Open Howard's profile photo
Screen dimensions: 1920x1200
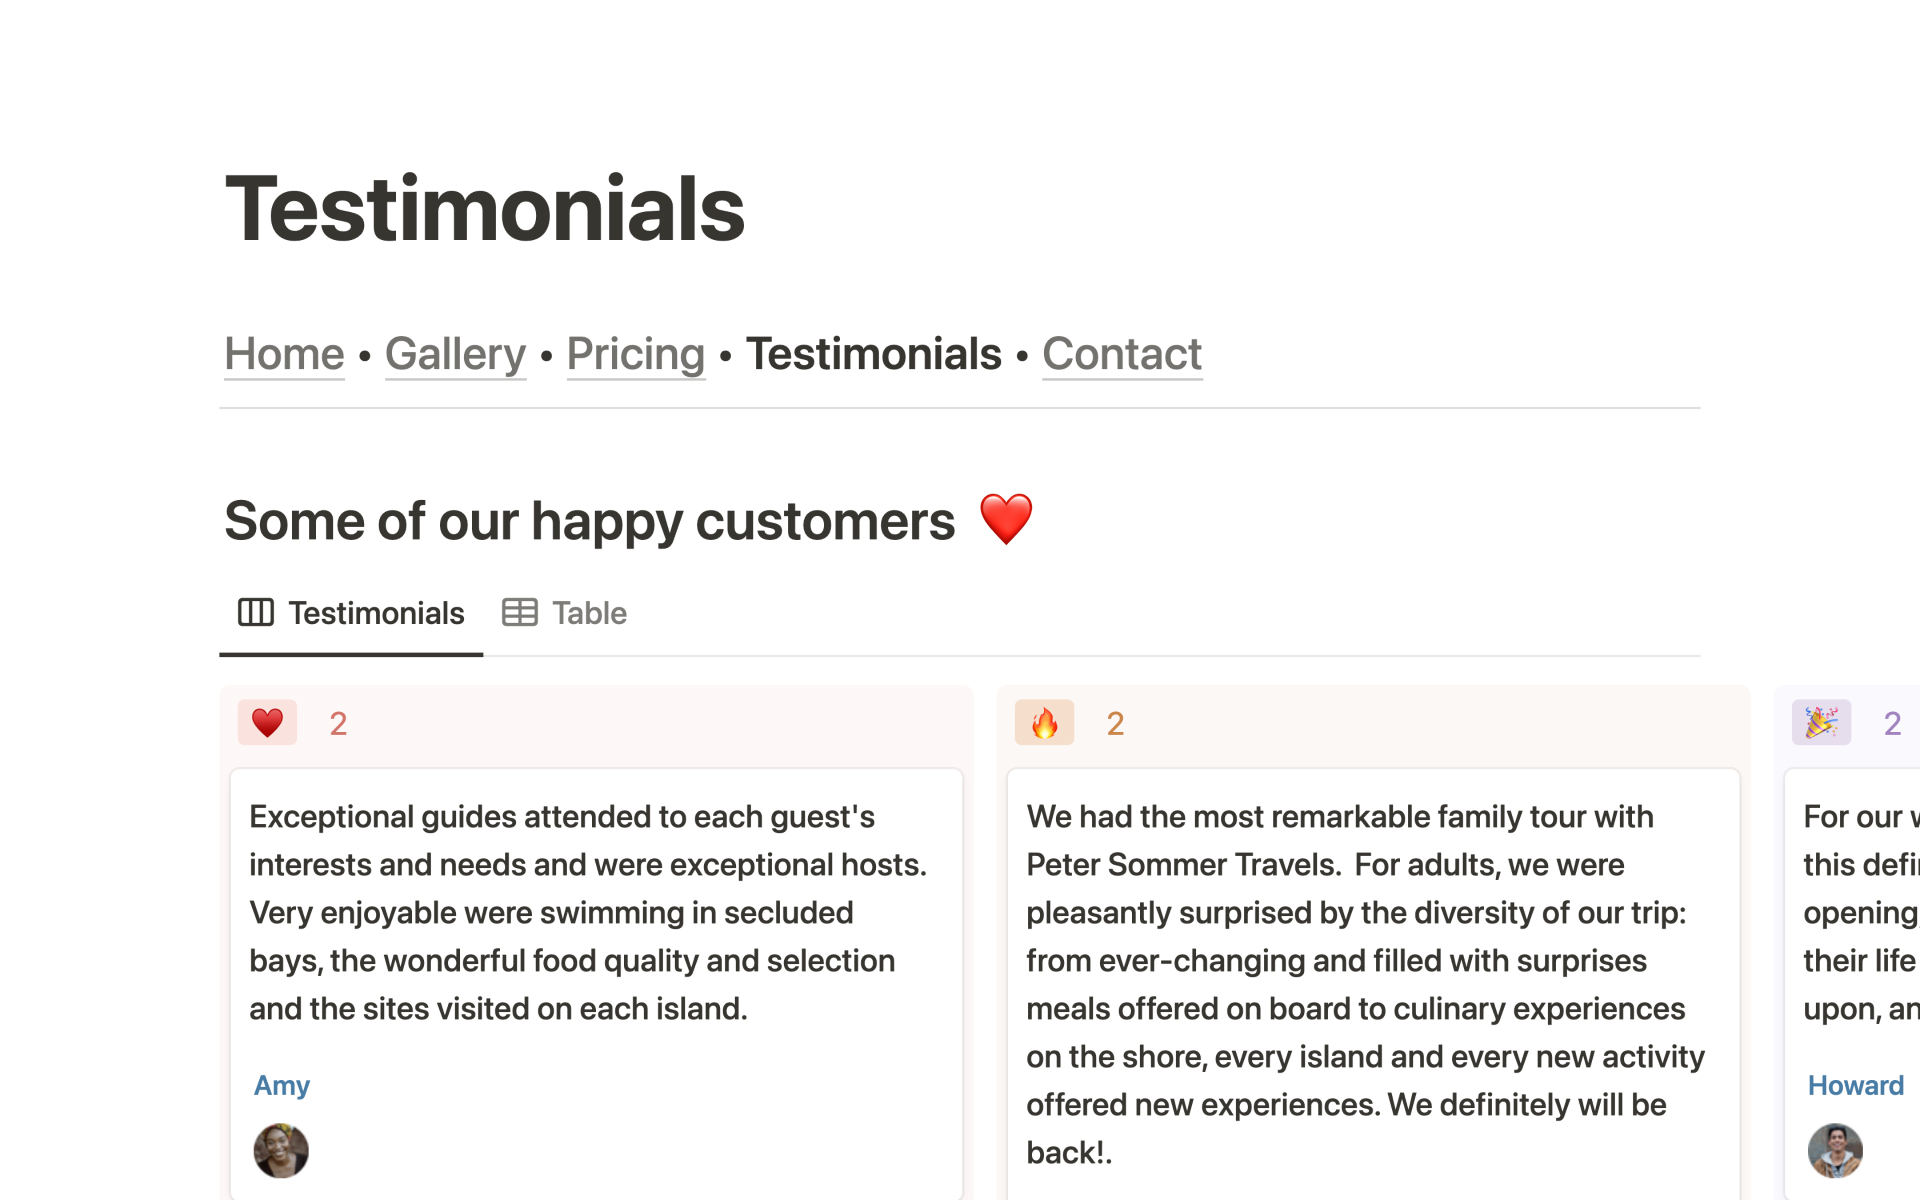pos(1835,1150)
